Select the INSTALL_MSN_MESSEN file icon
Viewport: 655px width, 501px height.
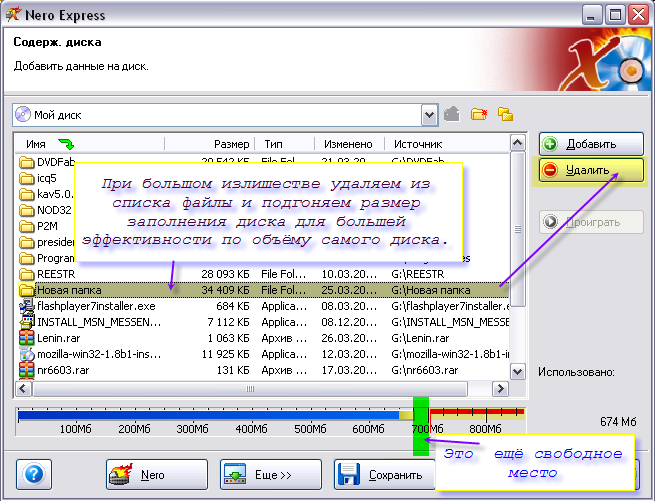click(x=27, y=322)
